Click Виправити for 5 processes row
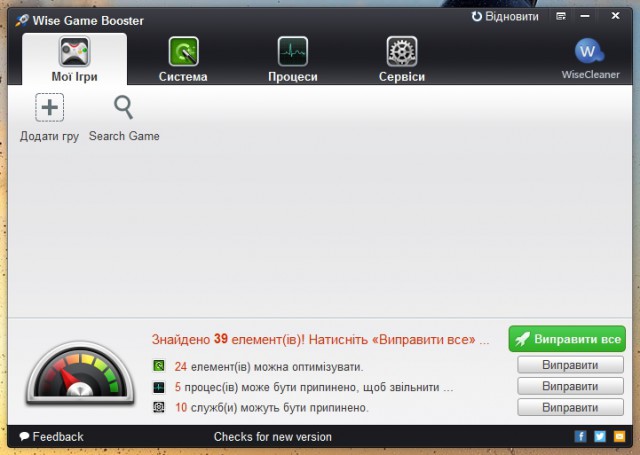The width and height of the screenshot is (640, 455). click(570, 386)
